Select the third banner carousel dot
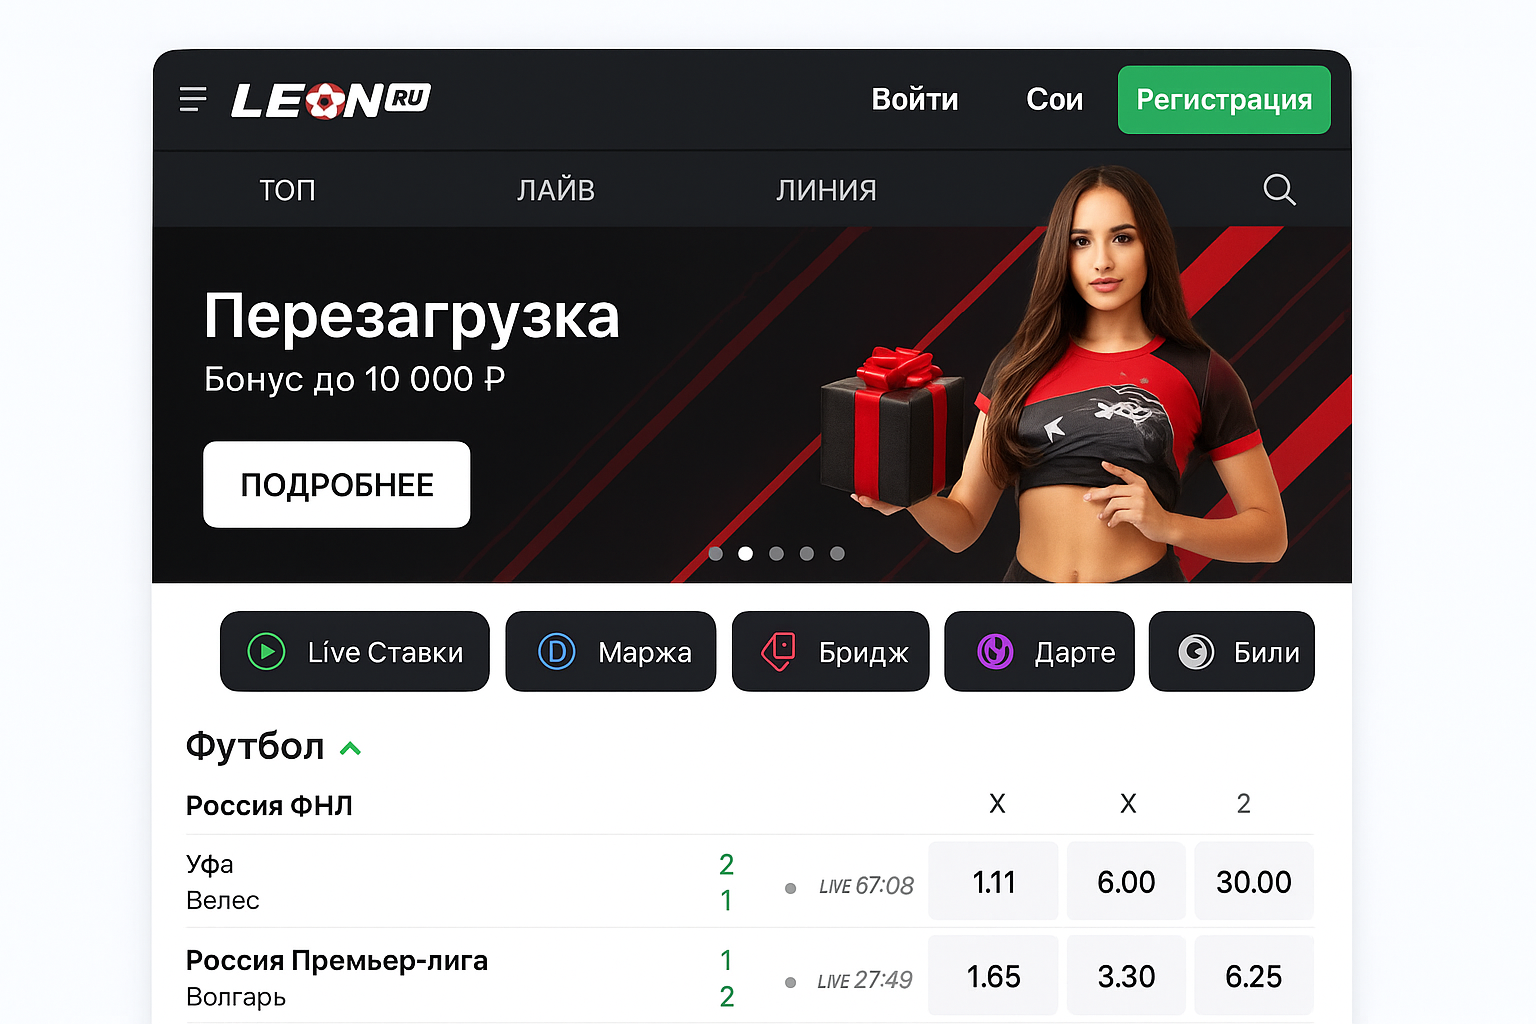Viewport: 1536px width, 1024px height. (776, 554)
